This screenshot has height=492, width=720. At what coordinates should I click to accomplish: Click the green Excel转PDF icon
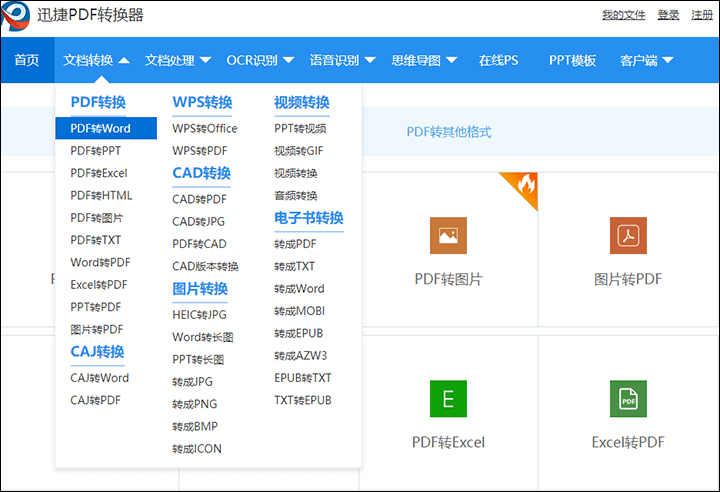point(628,399)
